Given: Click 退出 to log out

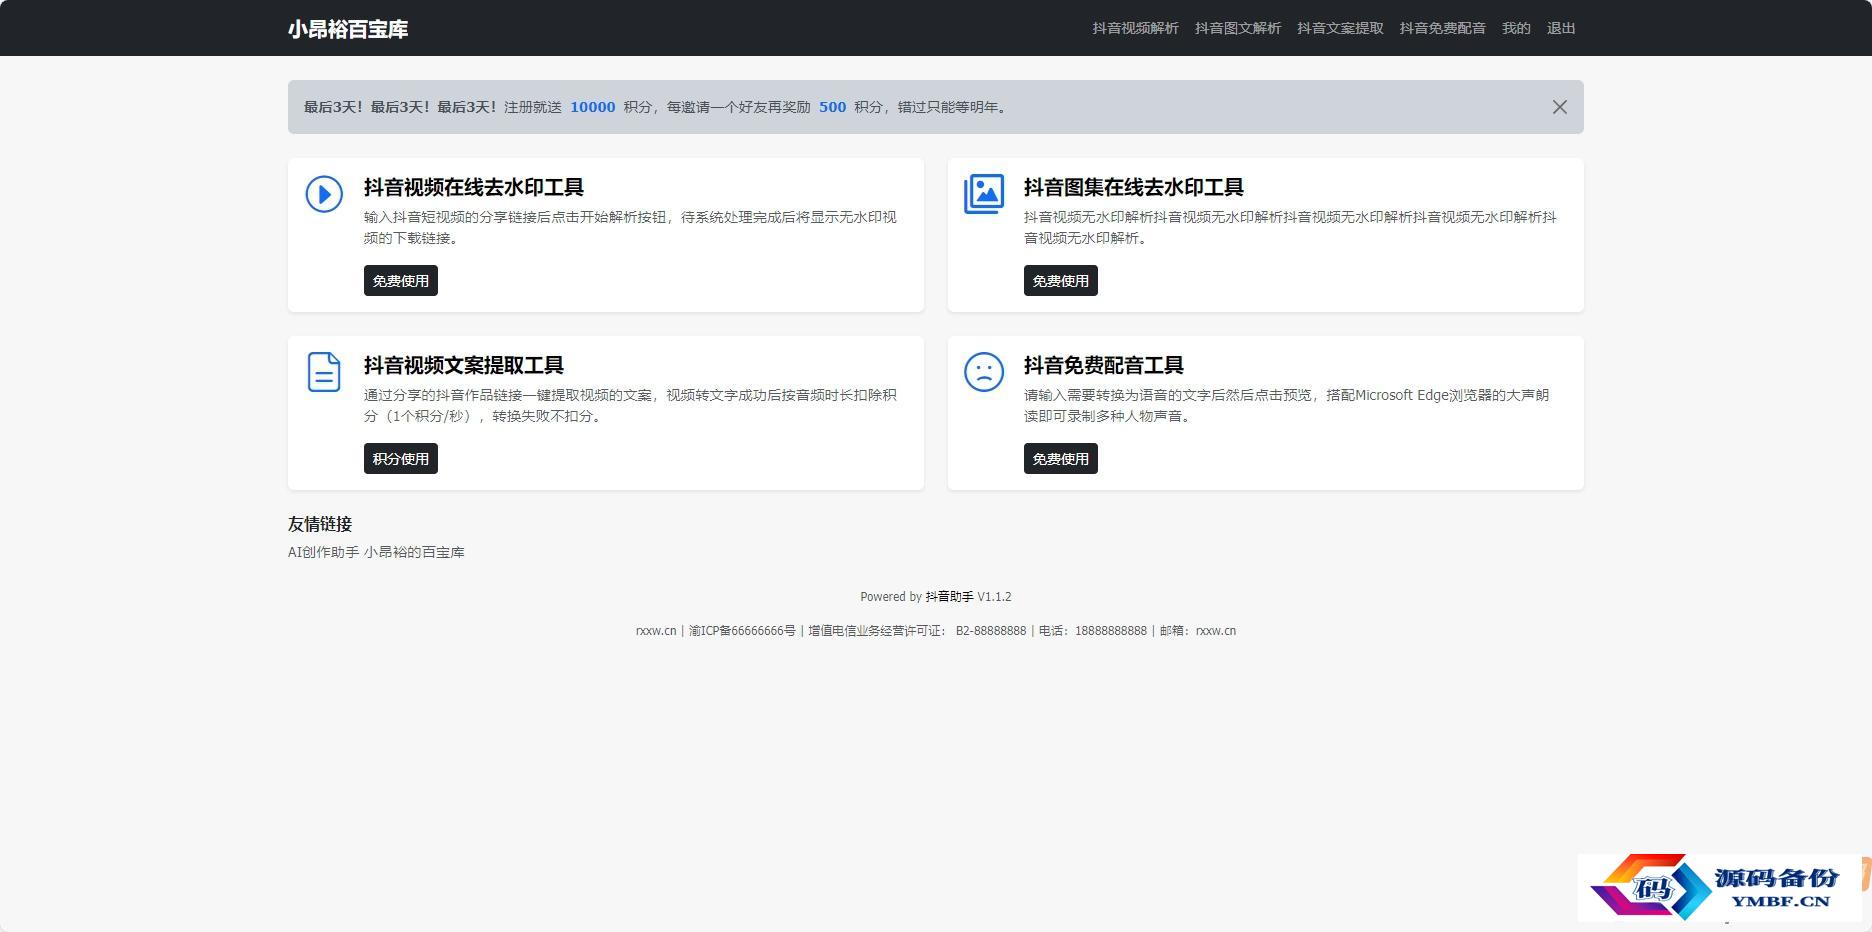Looking at the screenshot, I should [1561, 28].
